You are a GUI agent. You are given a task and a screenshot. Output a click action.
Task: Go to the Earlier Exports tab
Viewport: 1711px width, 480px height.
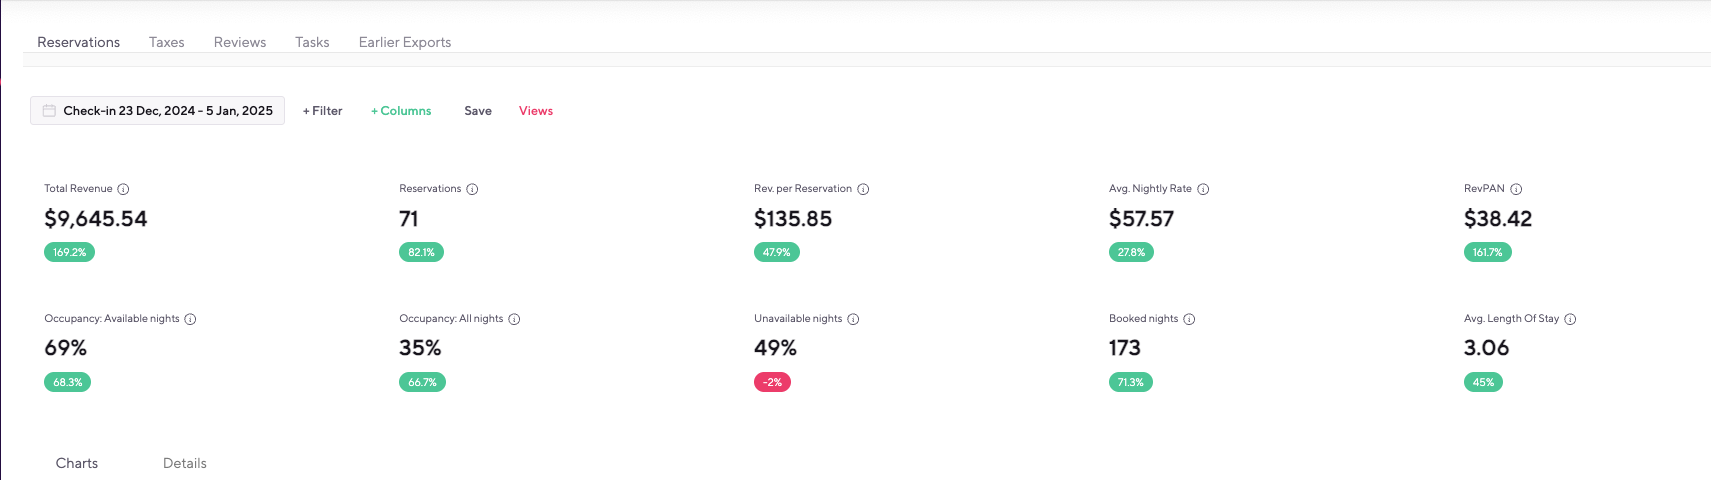405,42
